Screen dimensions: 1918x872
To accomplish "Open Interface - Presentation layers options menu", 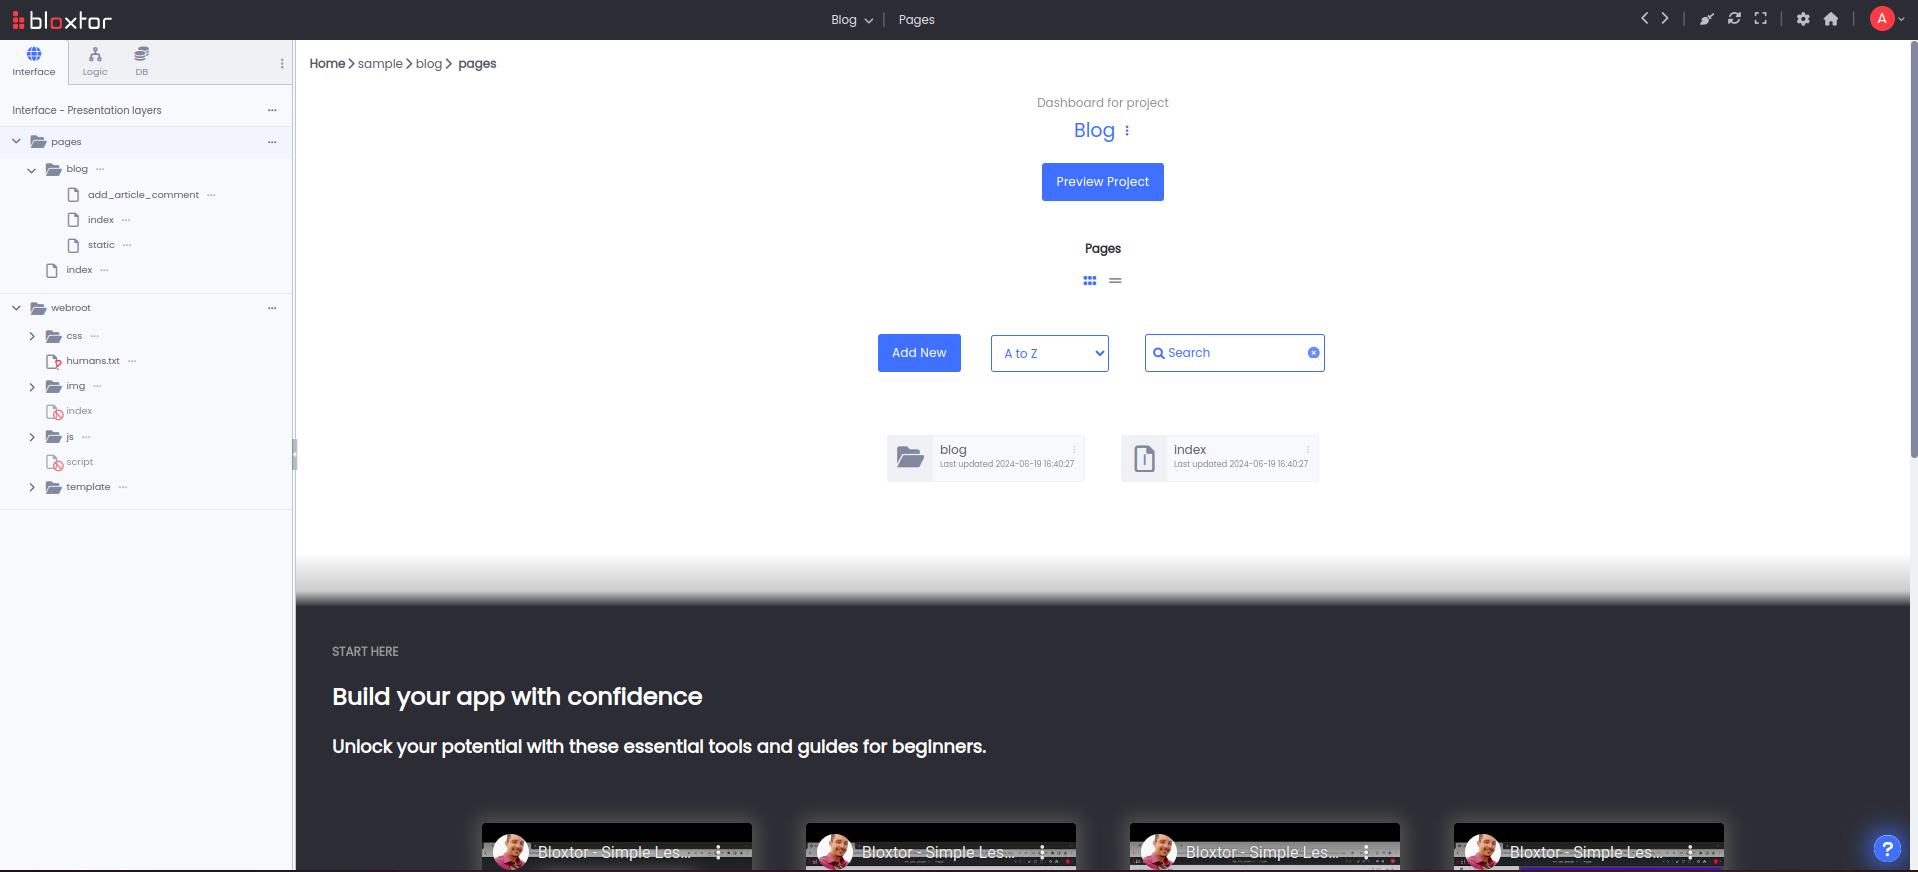I will coord(272,110).
